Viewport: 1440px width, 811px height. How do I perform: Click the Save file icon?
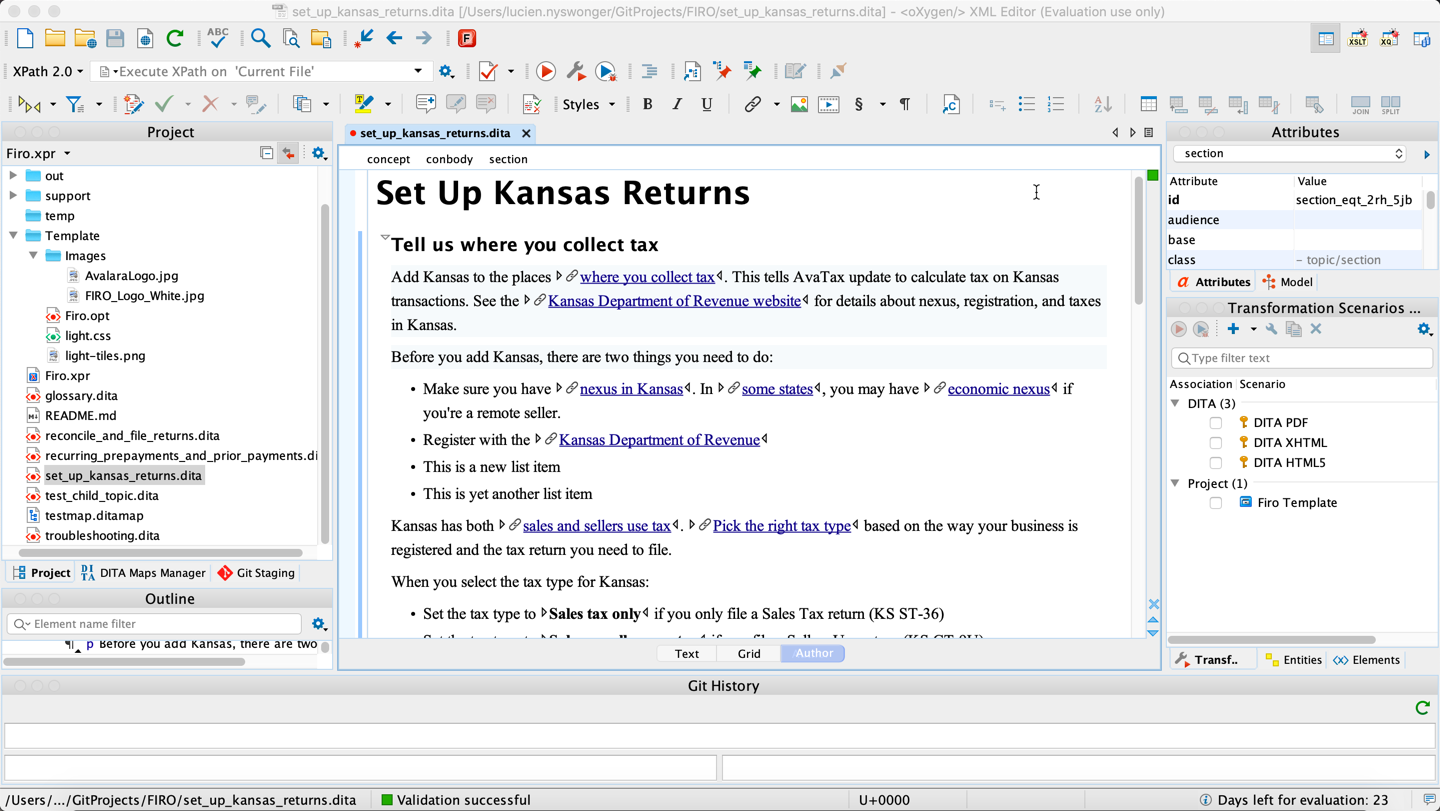[x=115, y=39]
